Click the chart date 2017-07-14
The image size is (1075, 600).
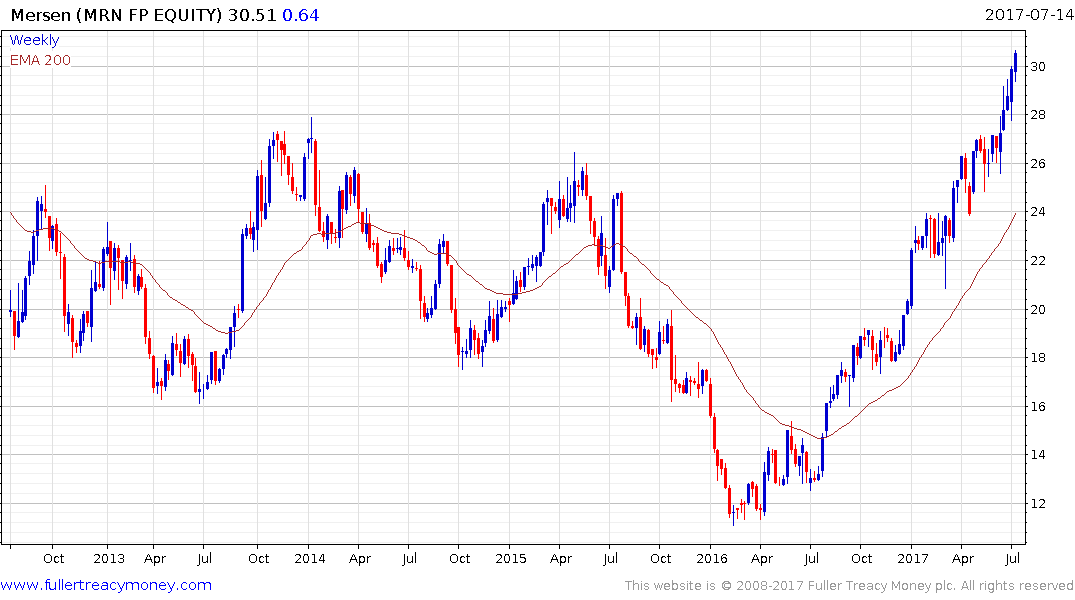(x=1028, y=14)
